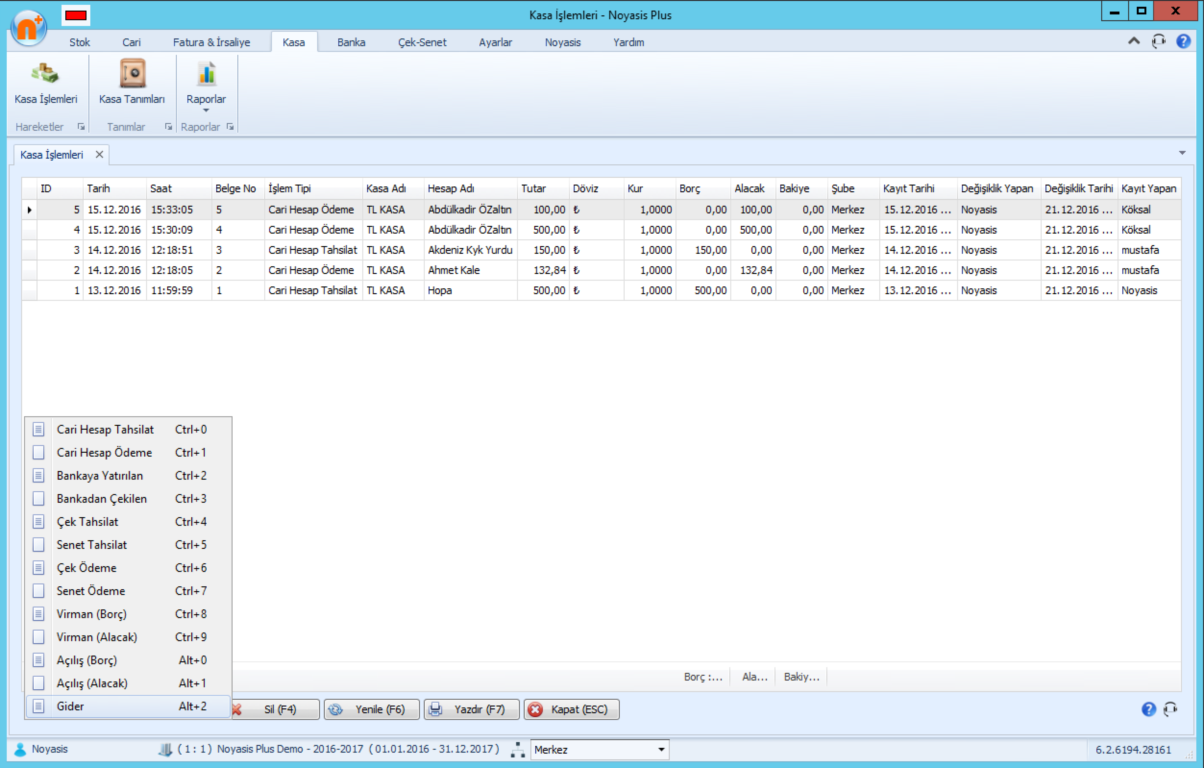Open the document tab list dropdown arrow
1204x768 pixels.
click(x=1182, y=153)
